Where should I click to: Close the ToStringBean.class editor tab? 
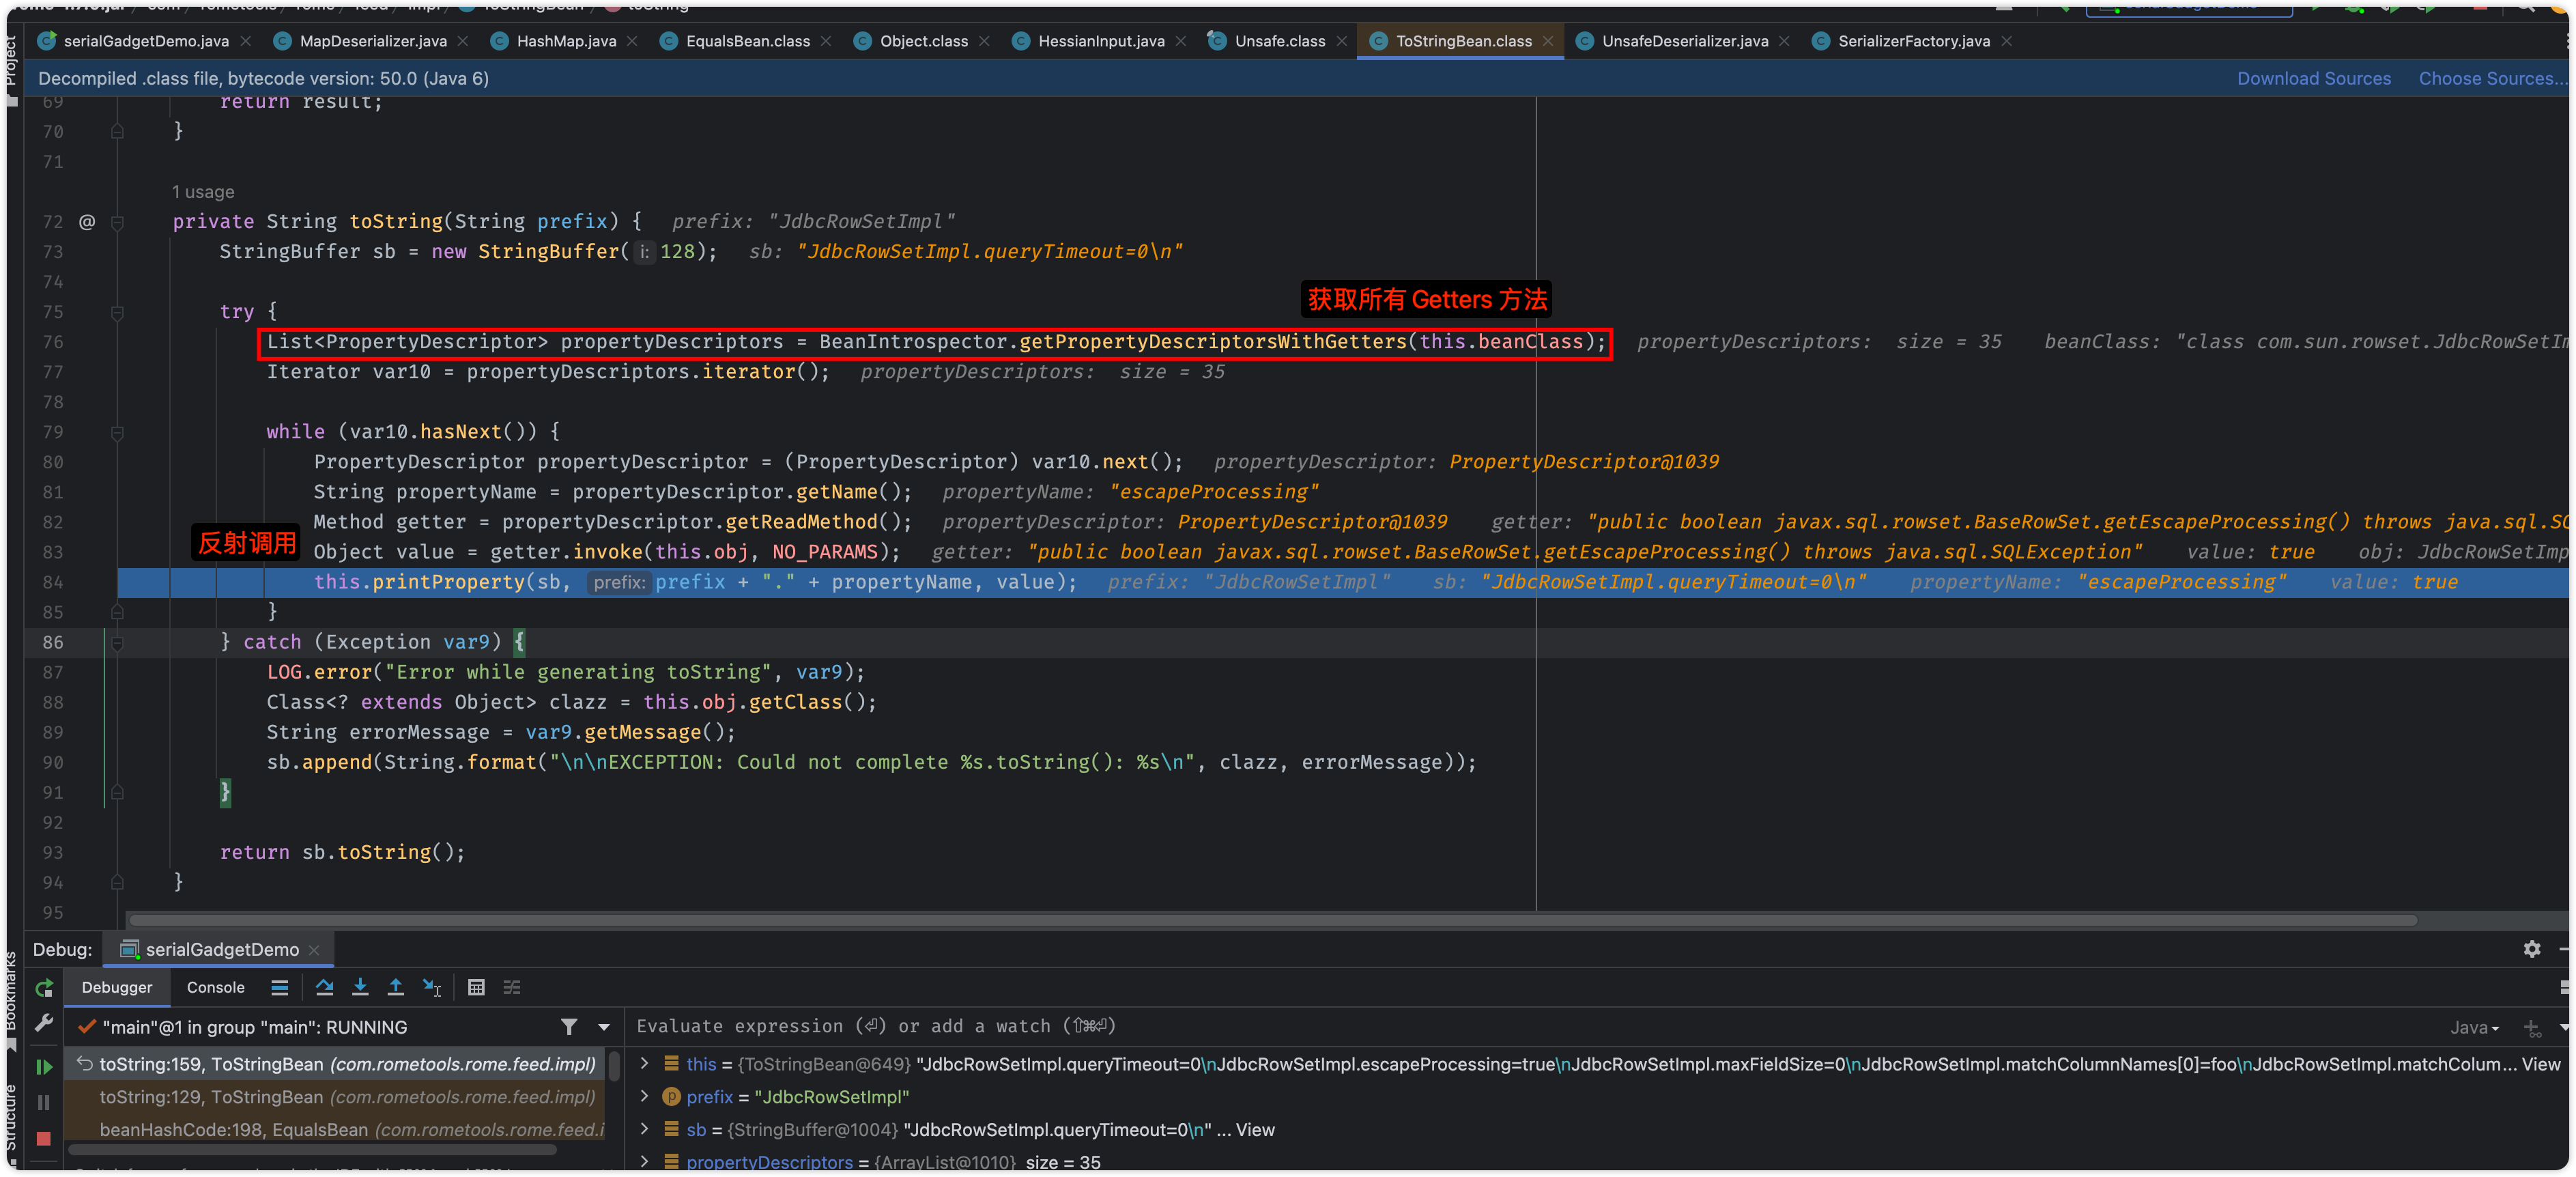(x=1548, y=41)
